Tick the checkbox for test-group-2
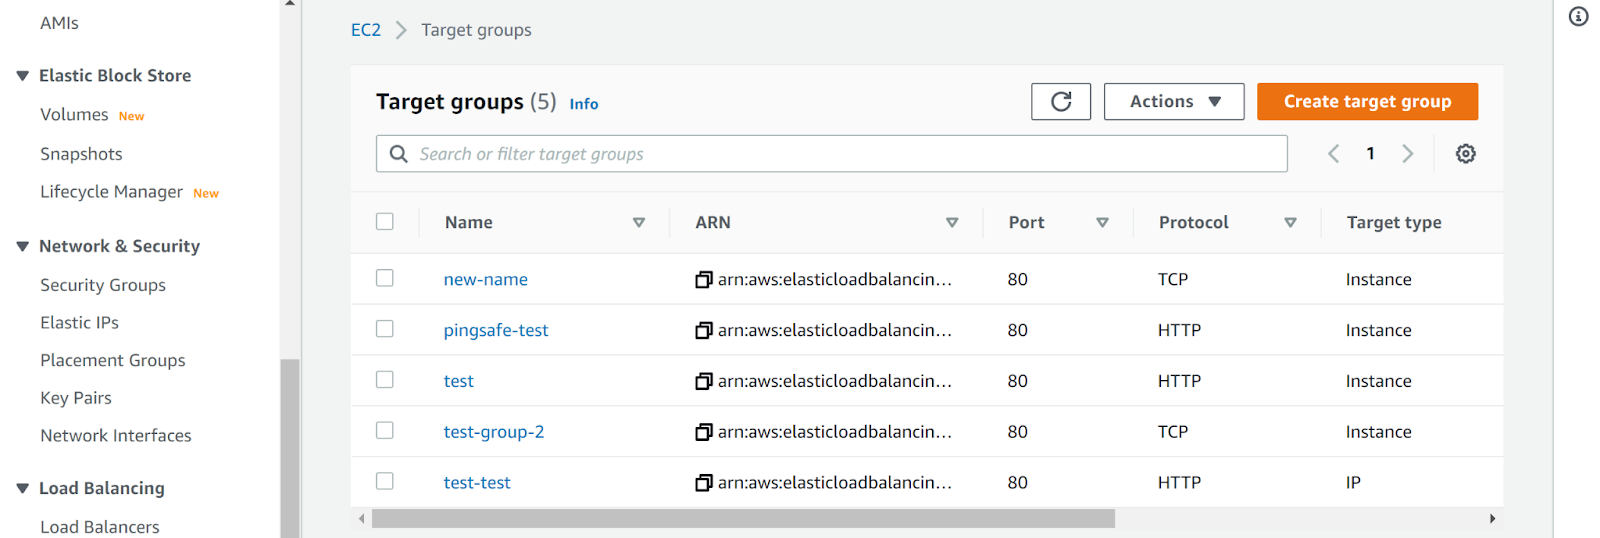 coord(385,431)
